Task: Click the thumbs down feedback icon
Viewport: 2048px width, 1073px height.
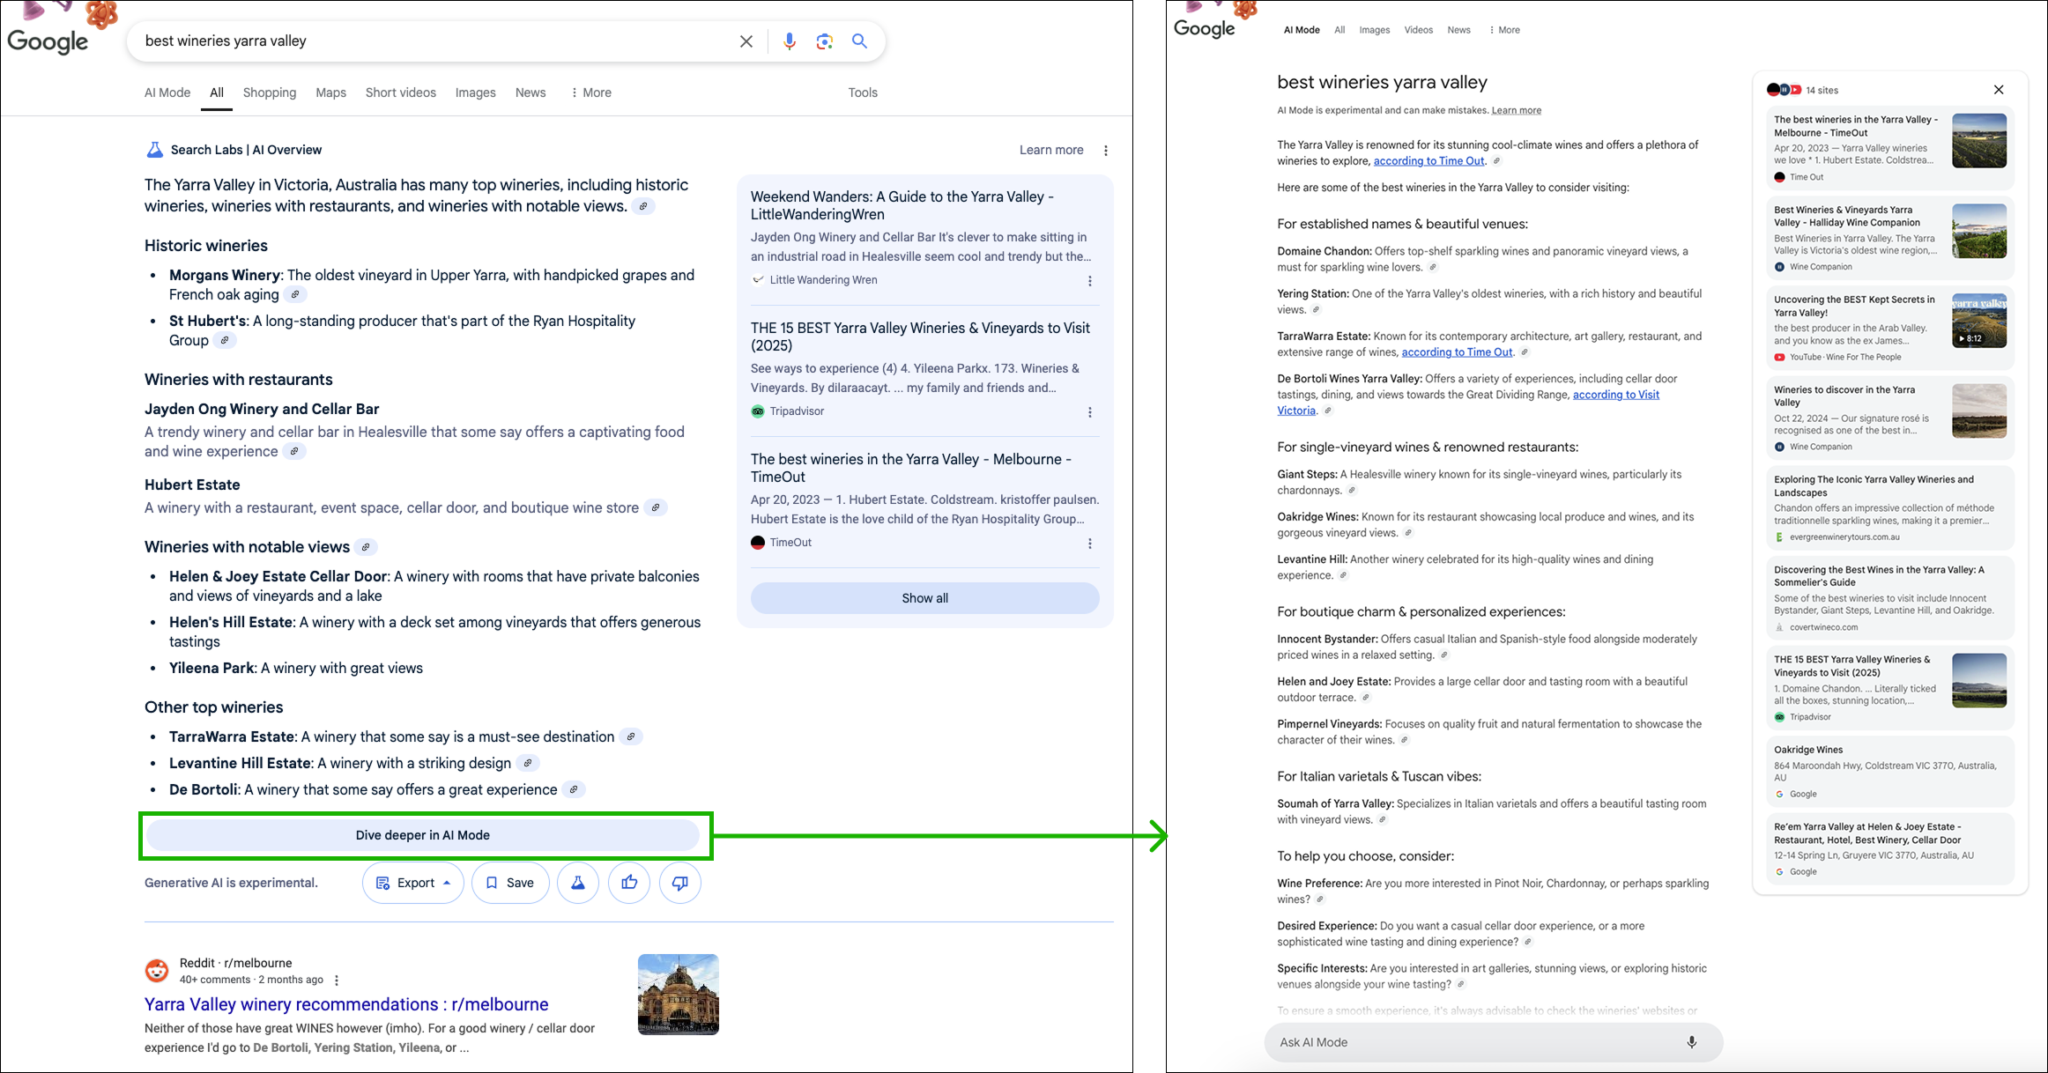Action: [x=680, y=883]
